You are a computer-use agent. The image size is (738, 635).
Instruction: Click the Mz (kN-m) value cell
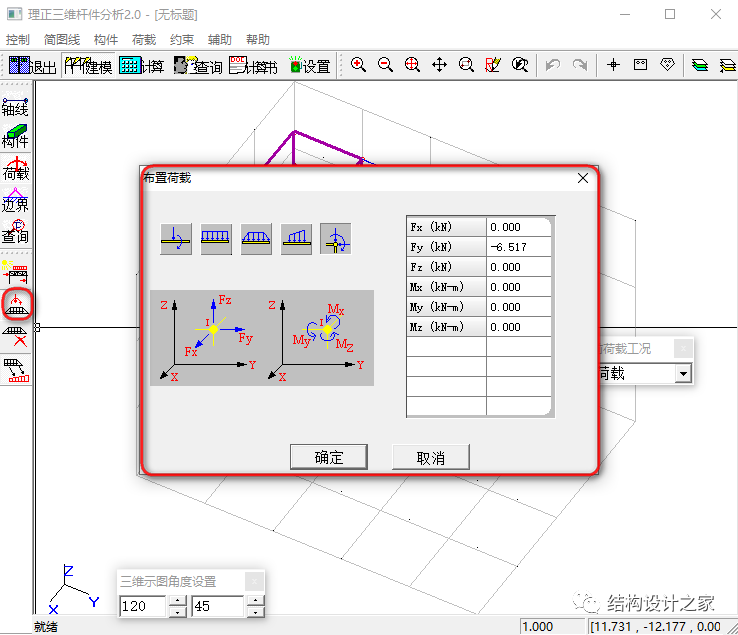pyautogui.click(x=519, y=327)
